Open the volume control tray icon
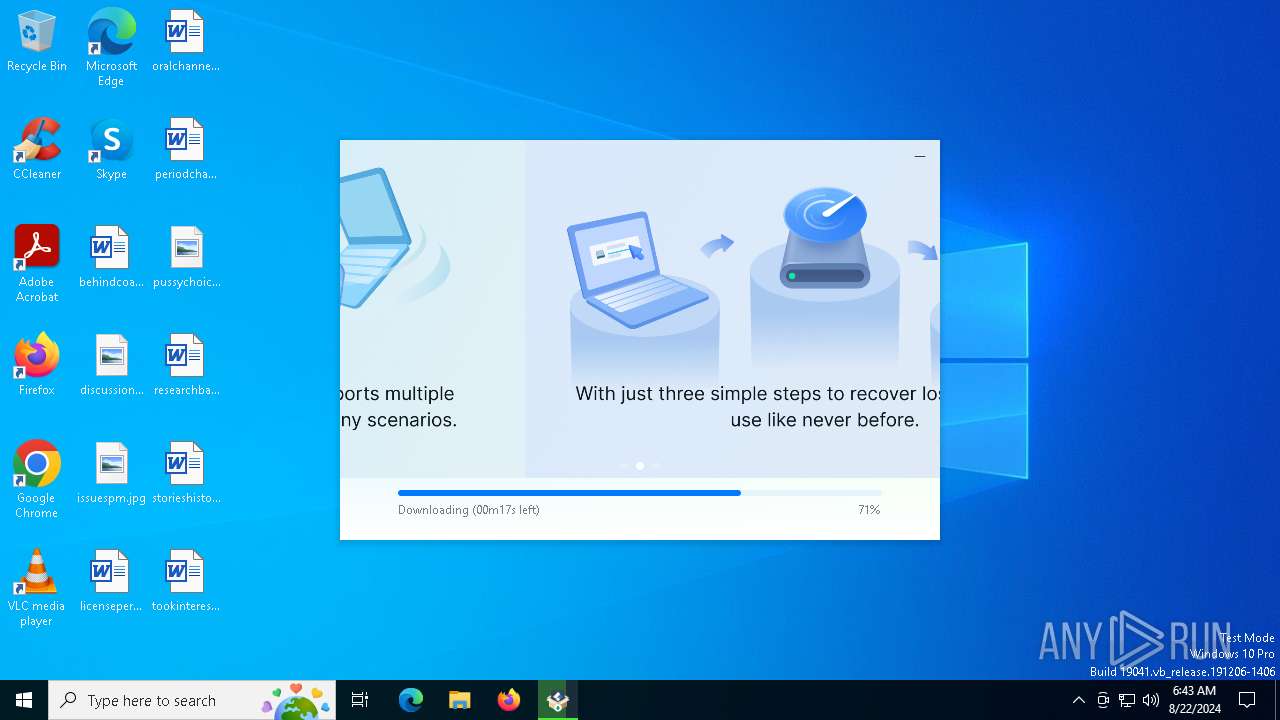The height and width of the screenshot is (720, 1280). [x=1151, y=700]
